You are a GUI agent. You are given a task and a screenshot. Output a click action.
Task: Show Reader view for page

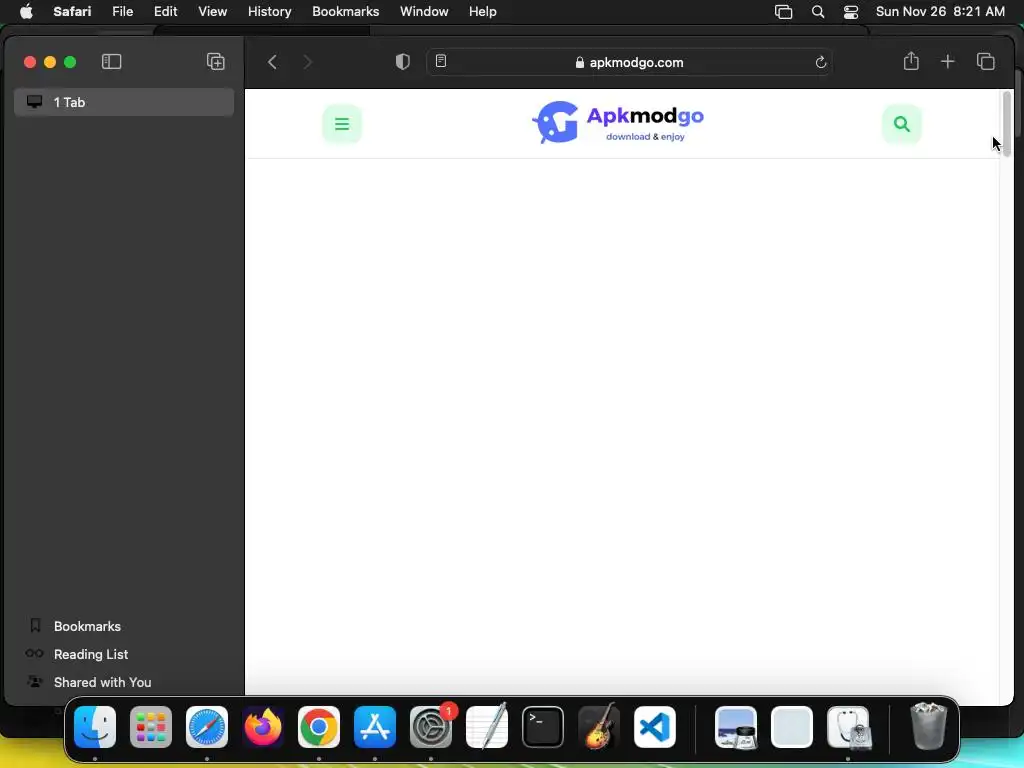point(441,61)
